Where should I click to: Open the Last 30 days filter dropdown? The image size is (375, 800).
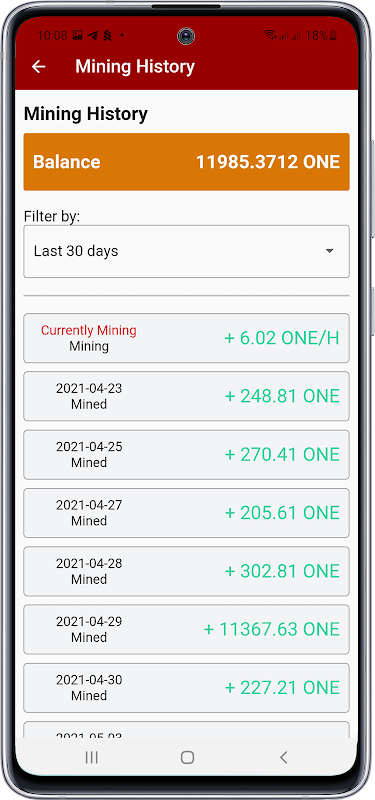186,252
